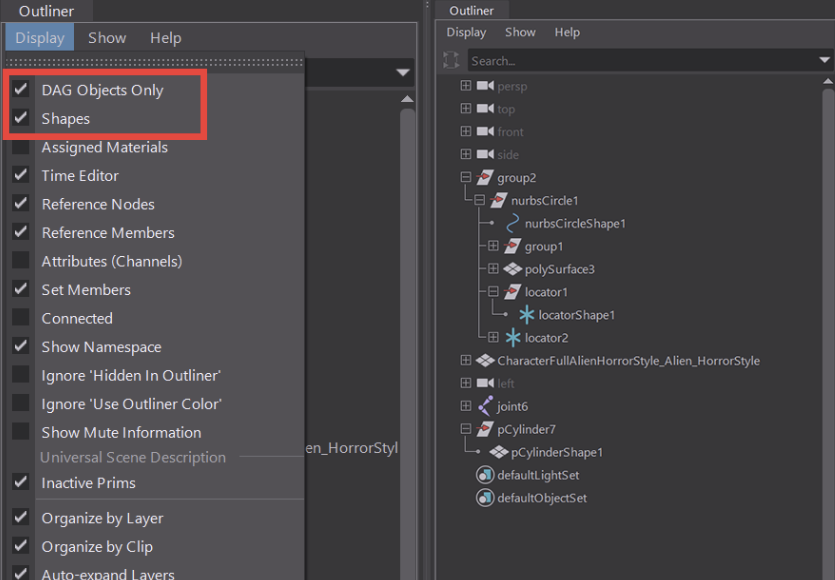Enable Show Mute Information
This screenshot has height=580, width=835.
pyautogui.click(x=21, y=431)
